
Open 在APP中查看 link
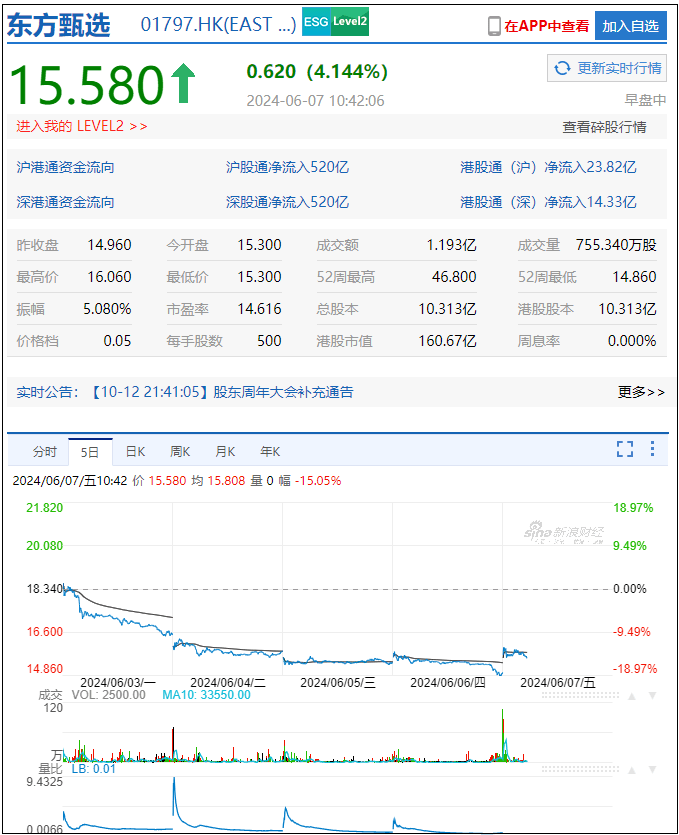click(546, 26)
